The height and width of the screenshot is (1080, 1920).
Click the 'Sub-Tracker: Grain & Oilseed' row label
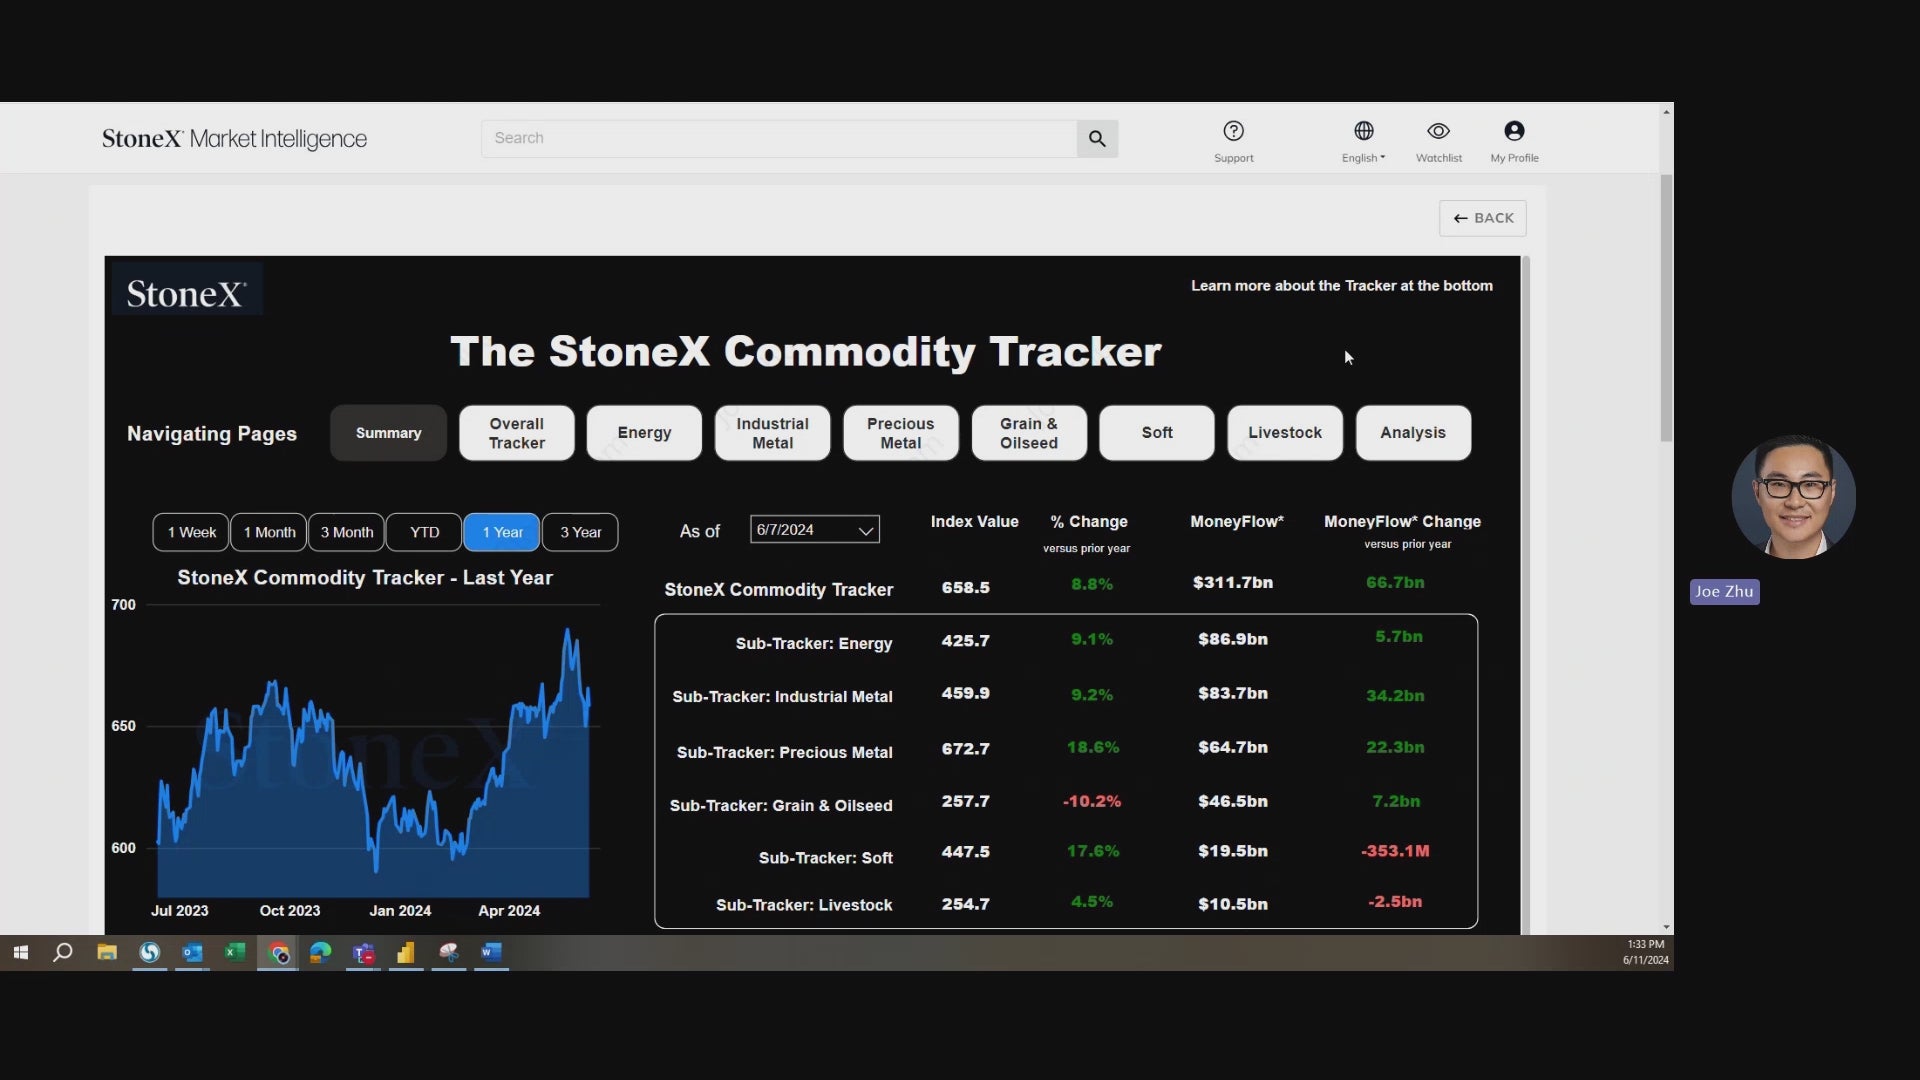click(780, 805)
